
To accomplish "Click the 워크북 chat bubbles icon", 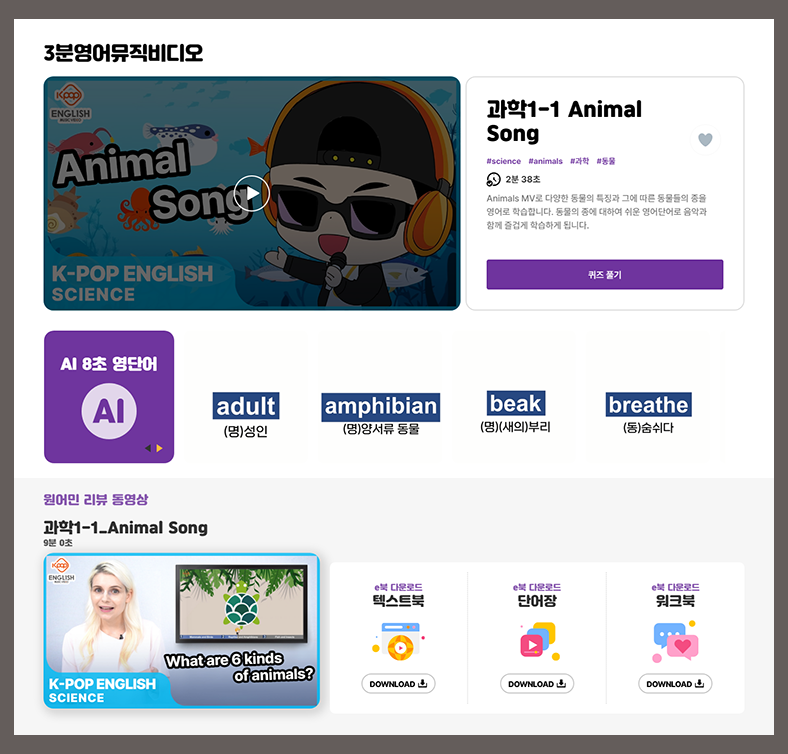I will (675, 641).
